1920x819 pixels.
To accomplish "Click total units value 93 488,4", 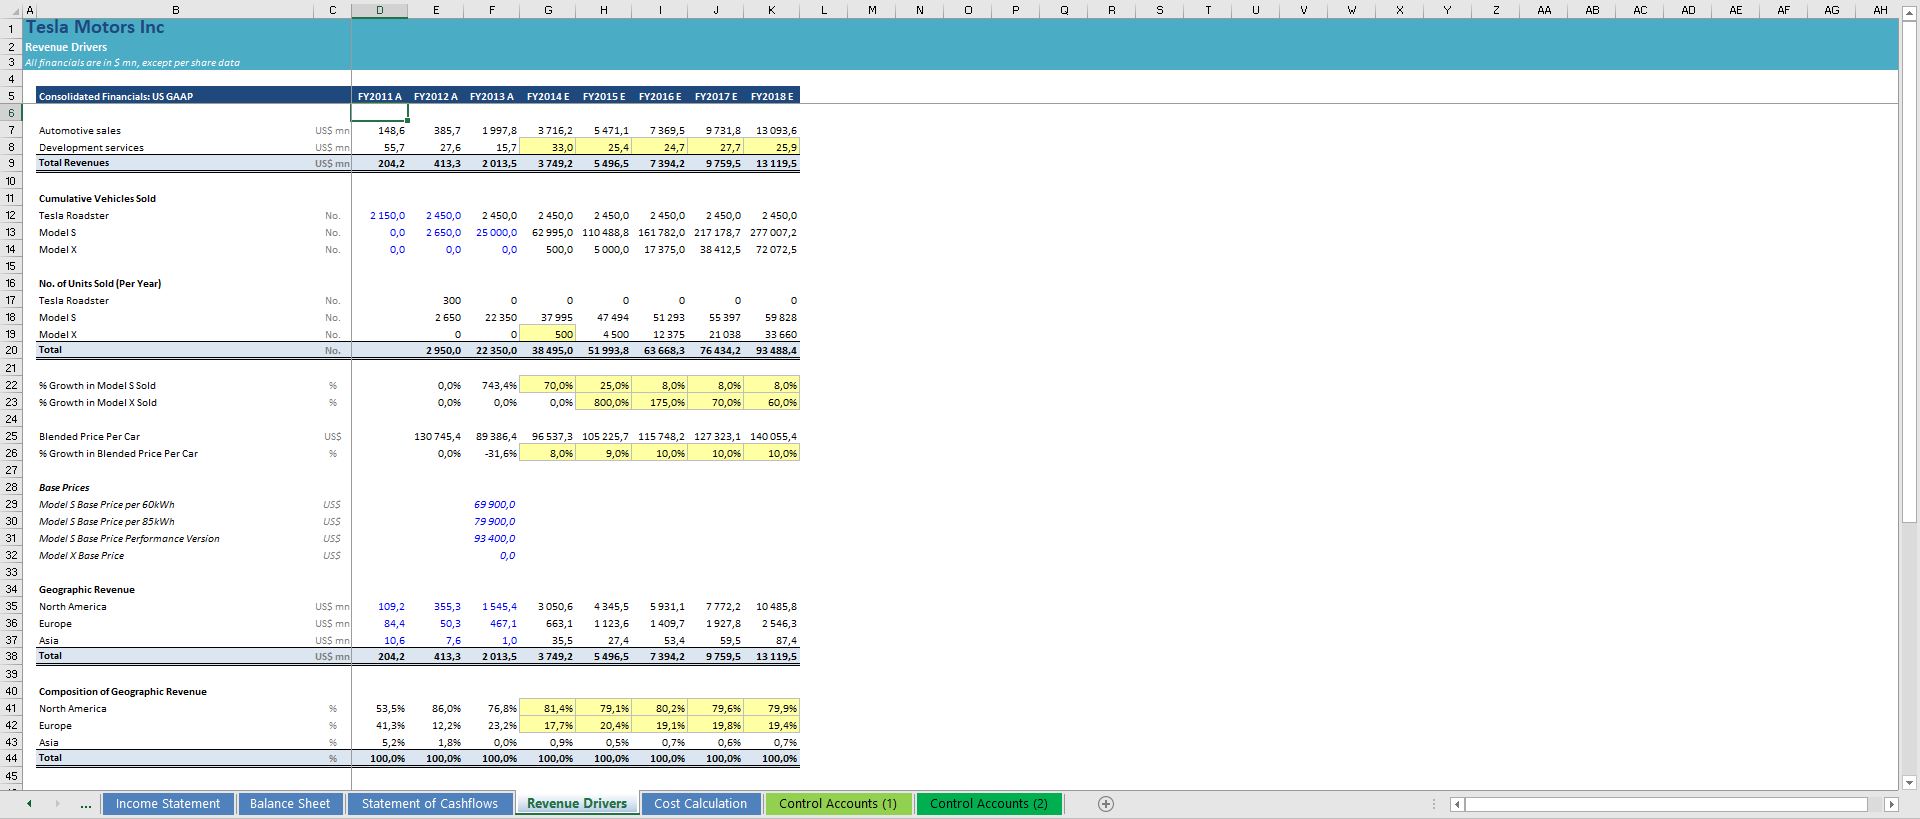I will pos(772,350).
